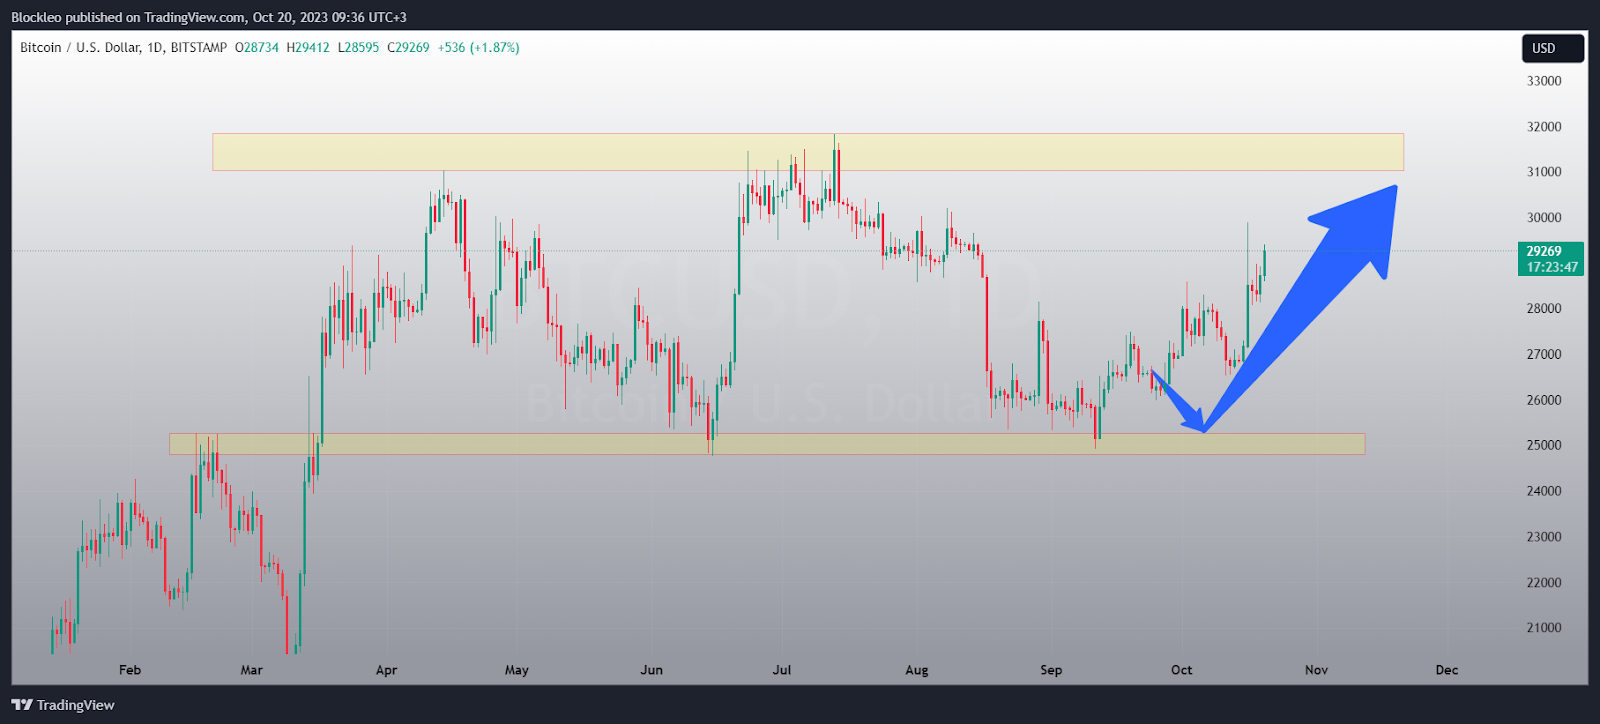Click the 21000 price axis label

[x=1543, y=628]
